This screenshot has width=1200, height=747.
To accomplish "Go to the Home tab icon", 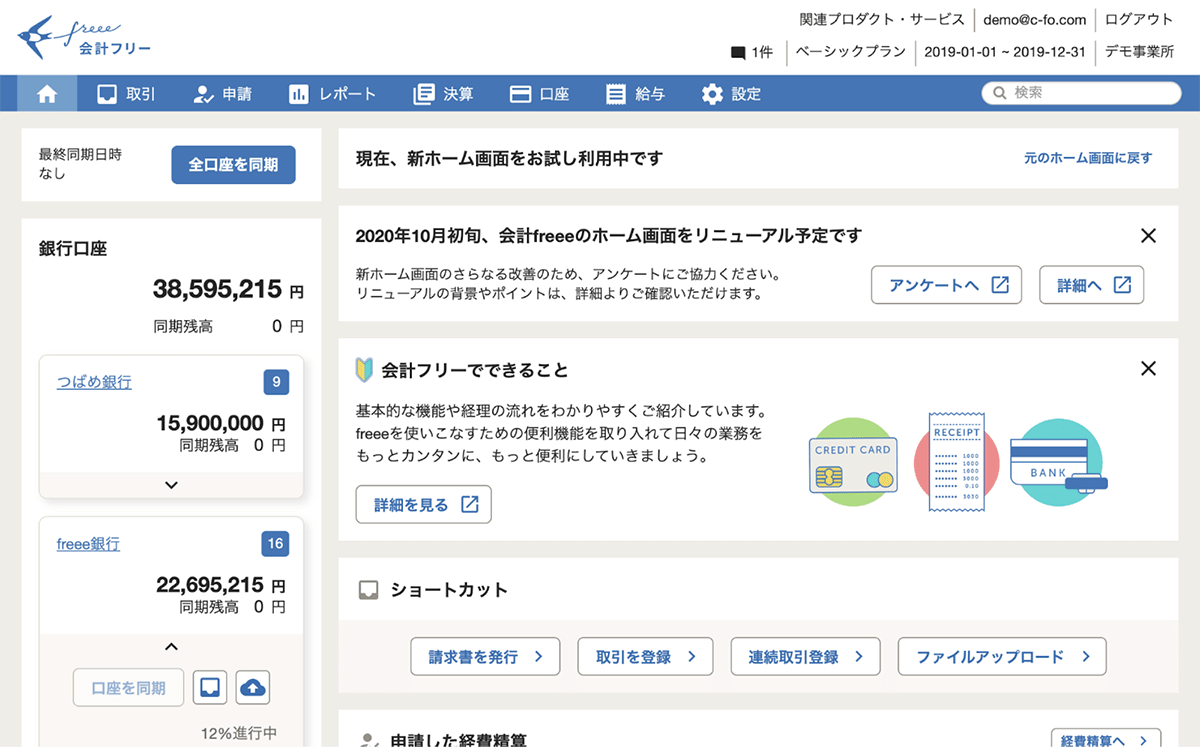I will click(x=47, y=94).
